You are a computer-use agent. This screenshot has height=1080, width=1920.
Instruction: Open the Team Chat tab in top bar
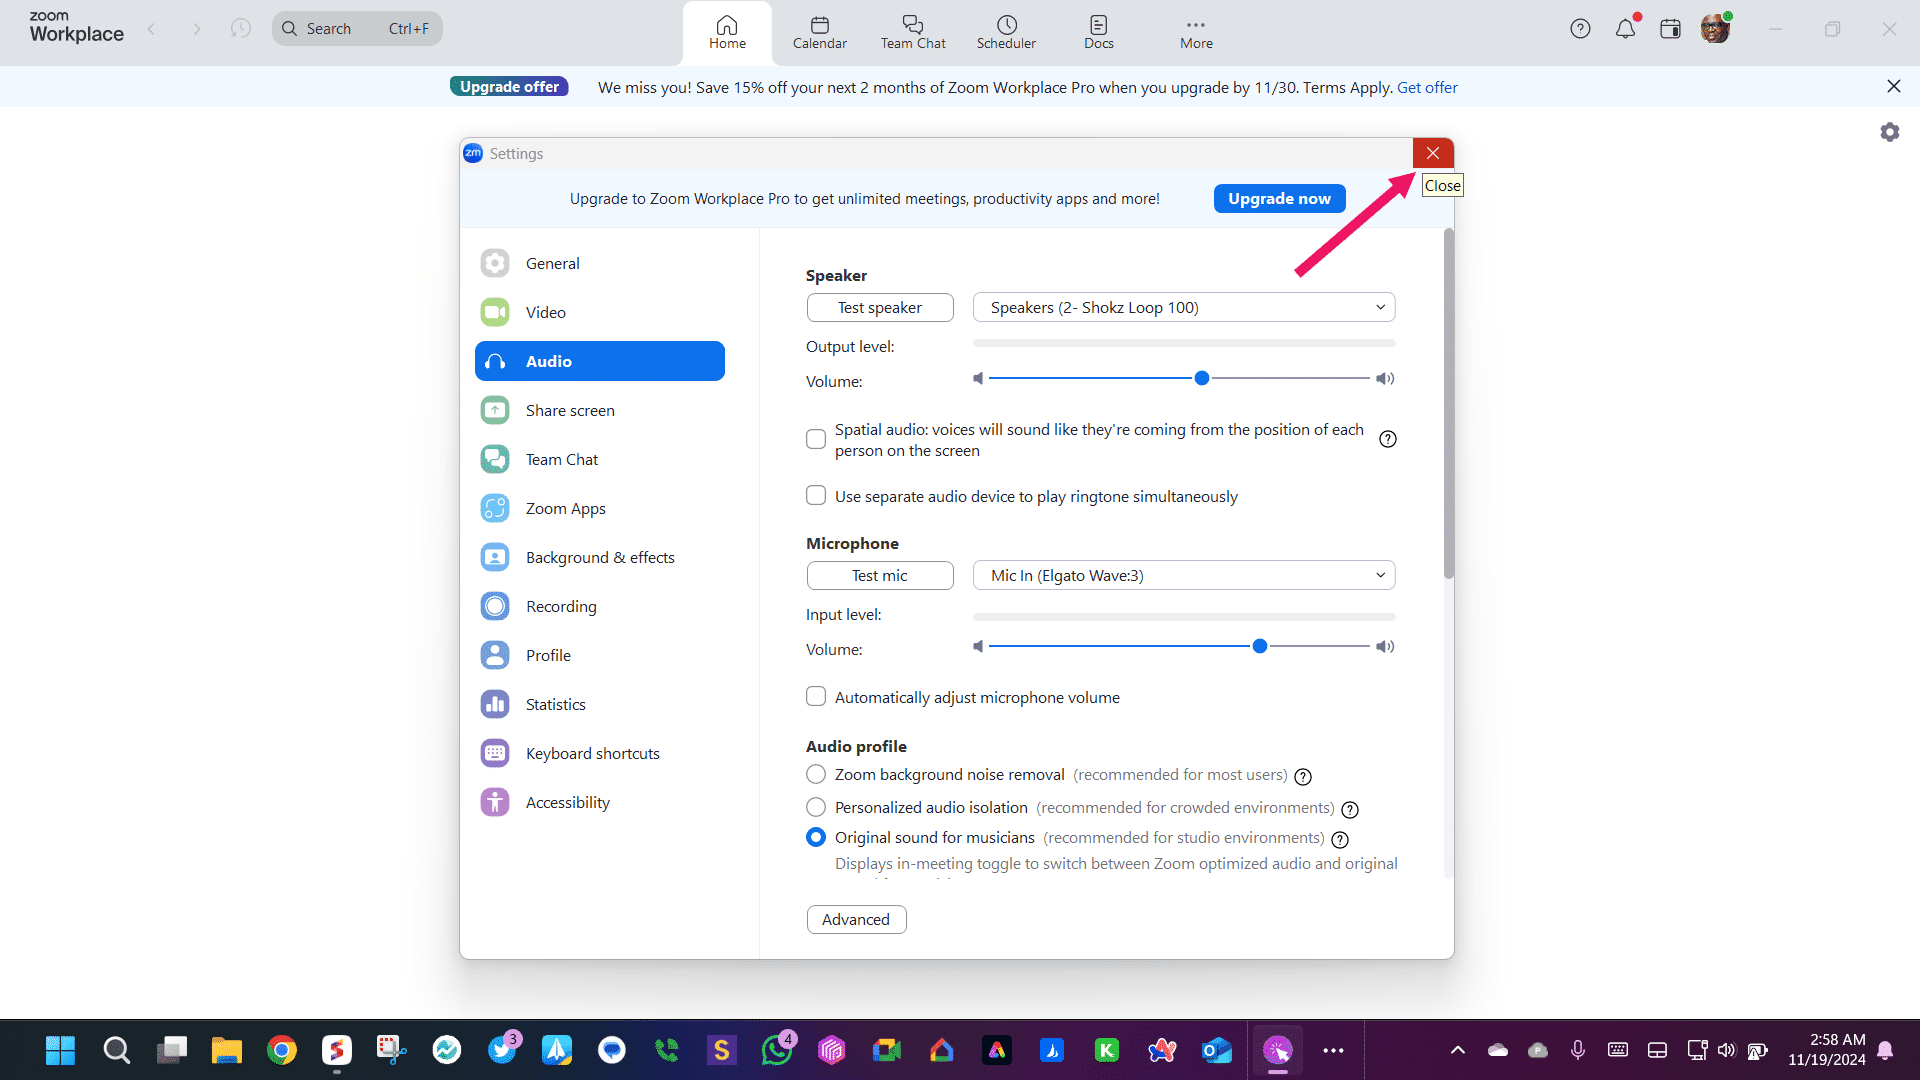coord(913,32)
